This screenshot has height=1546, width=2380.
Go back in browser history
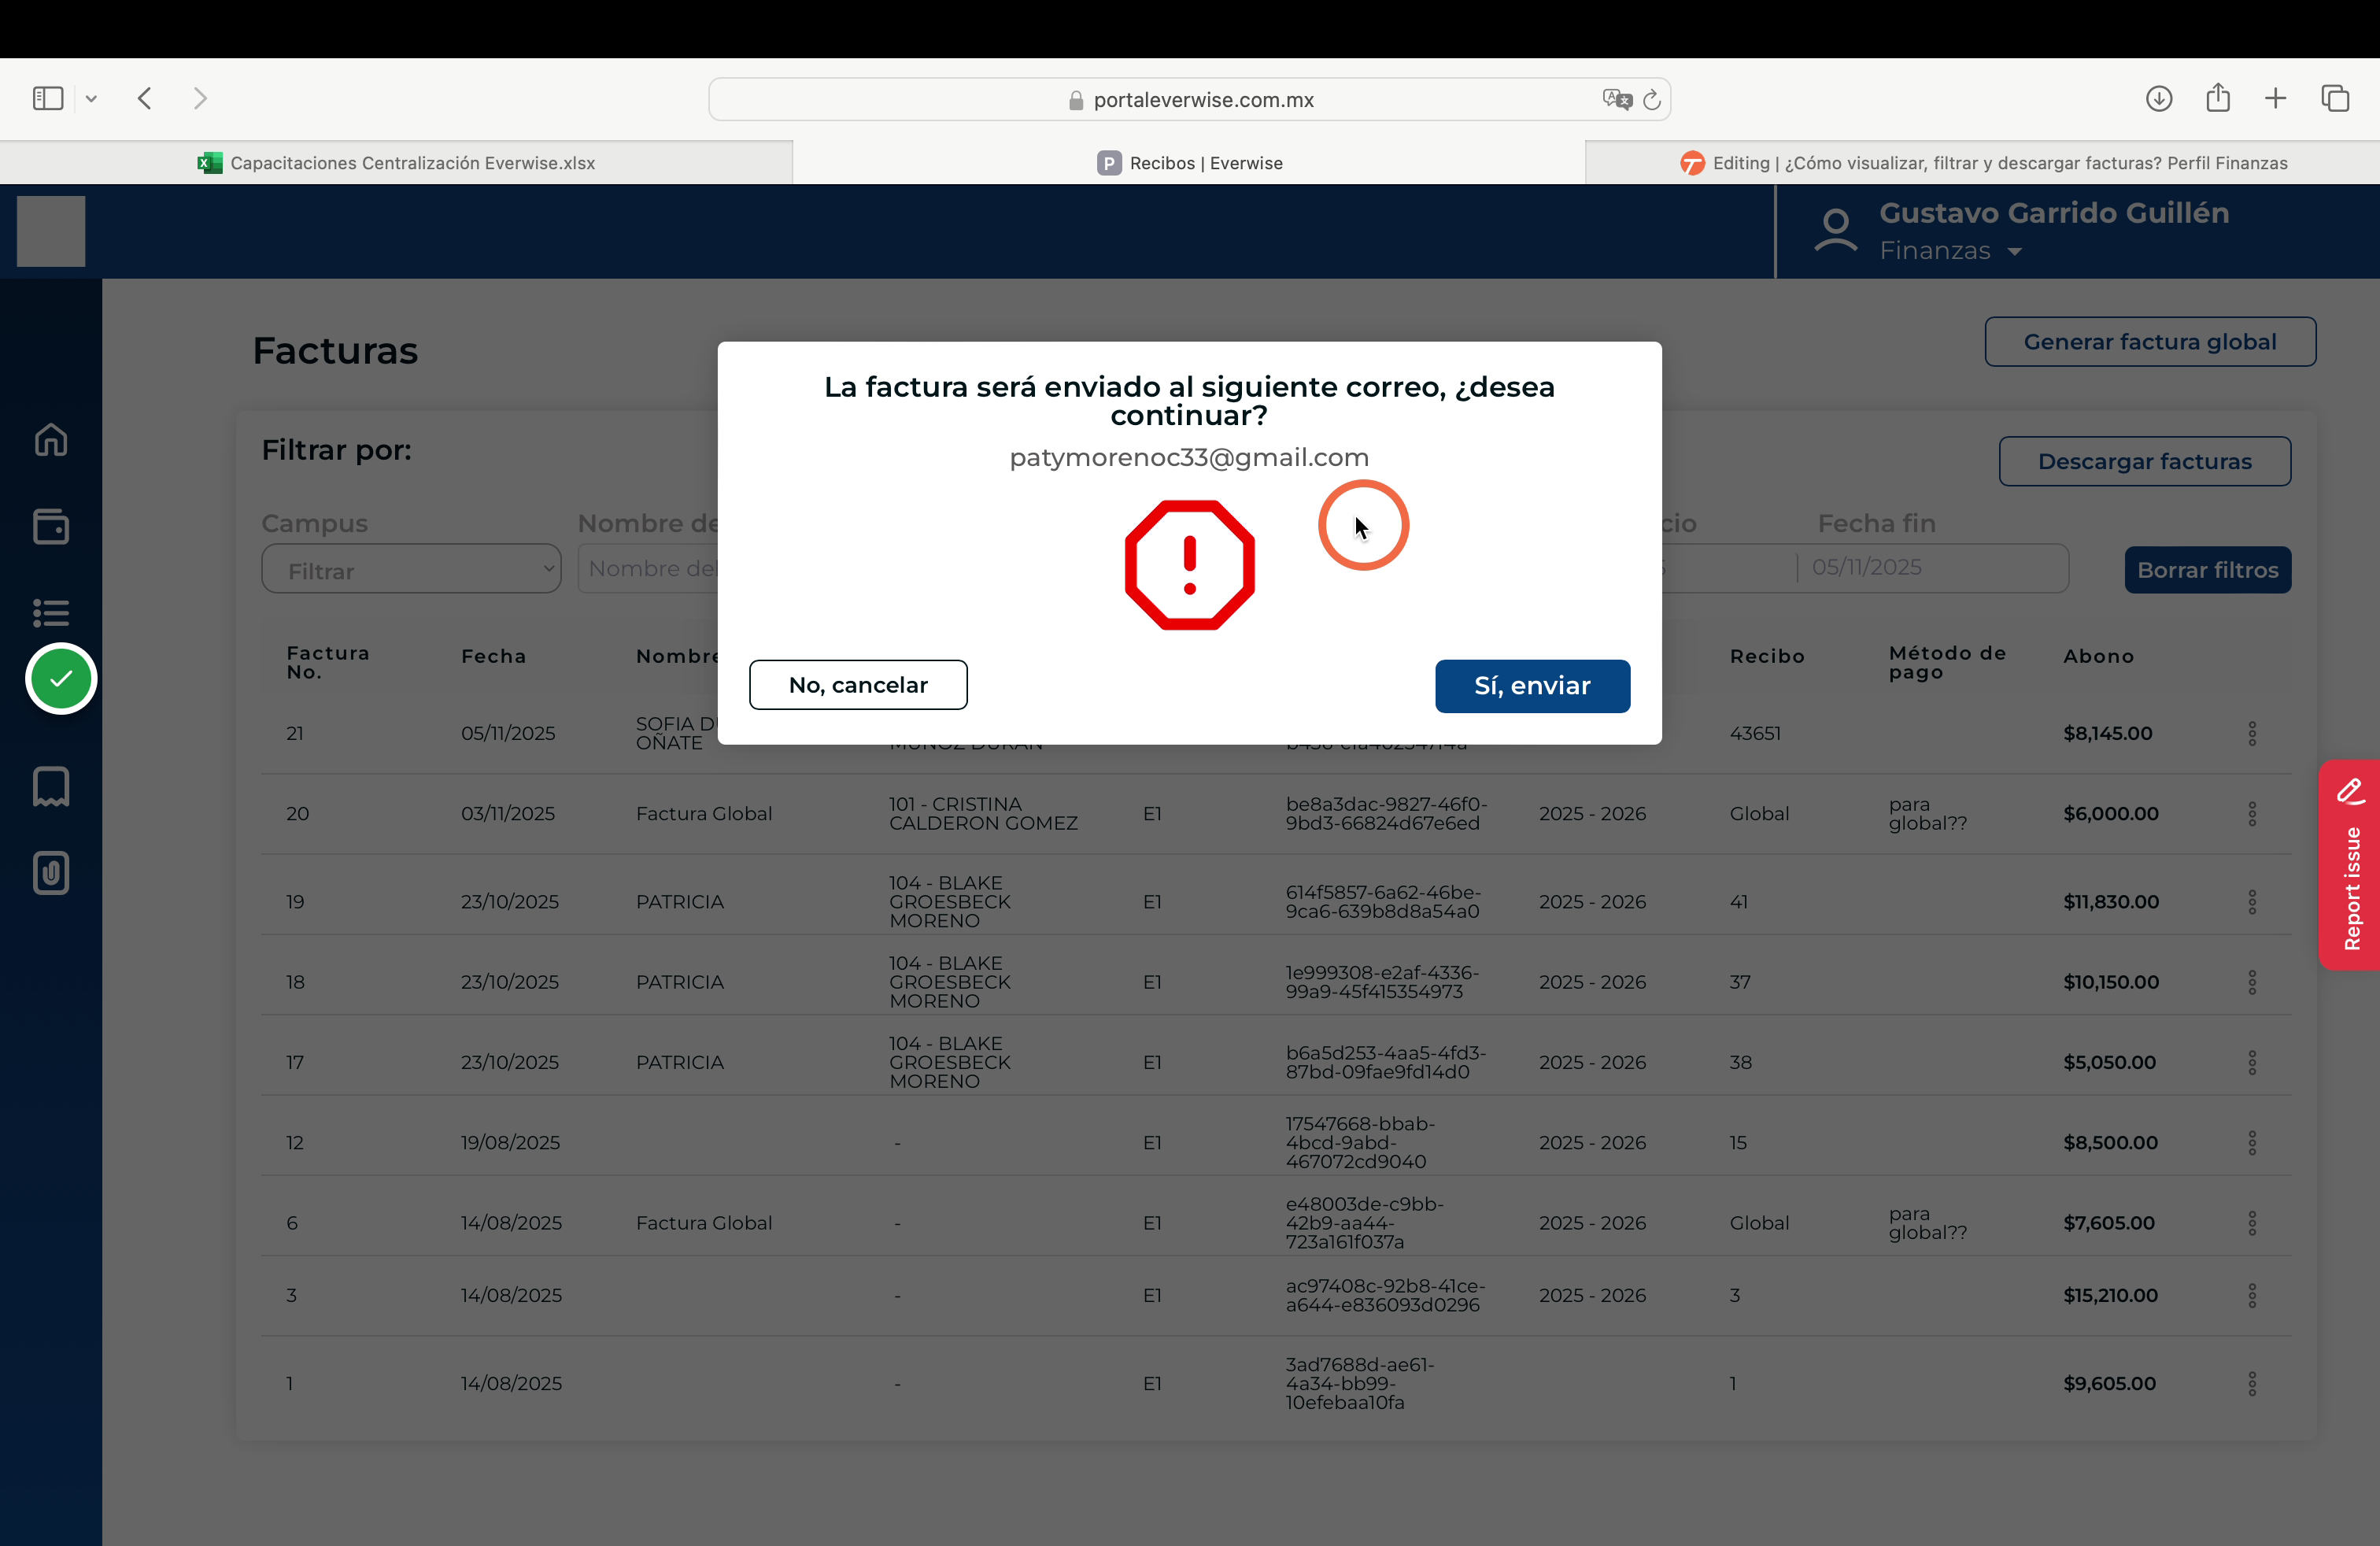coord(145,98)
